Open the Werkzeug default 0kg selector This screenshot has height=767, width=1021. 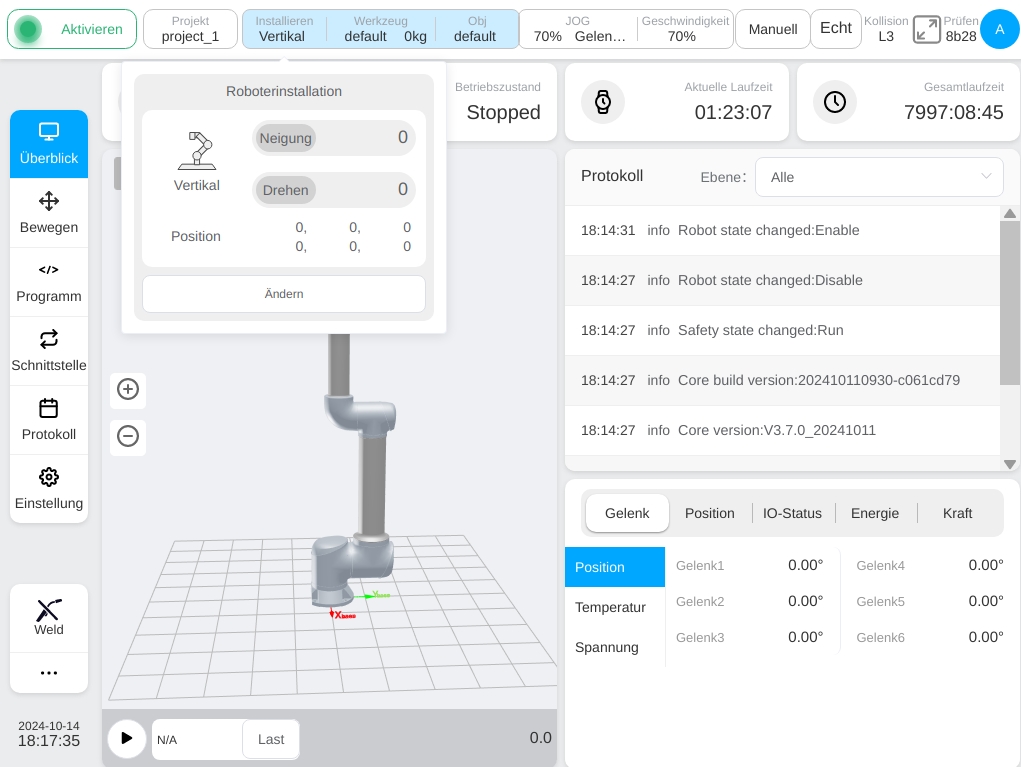[x=380, y=29]
